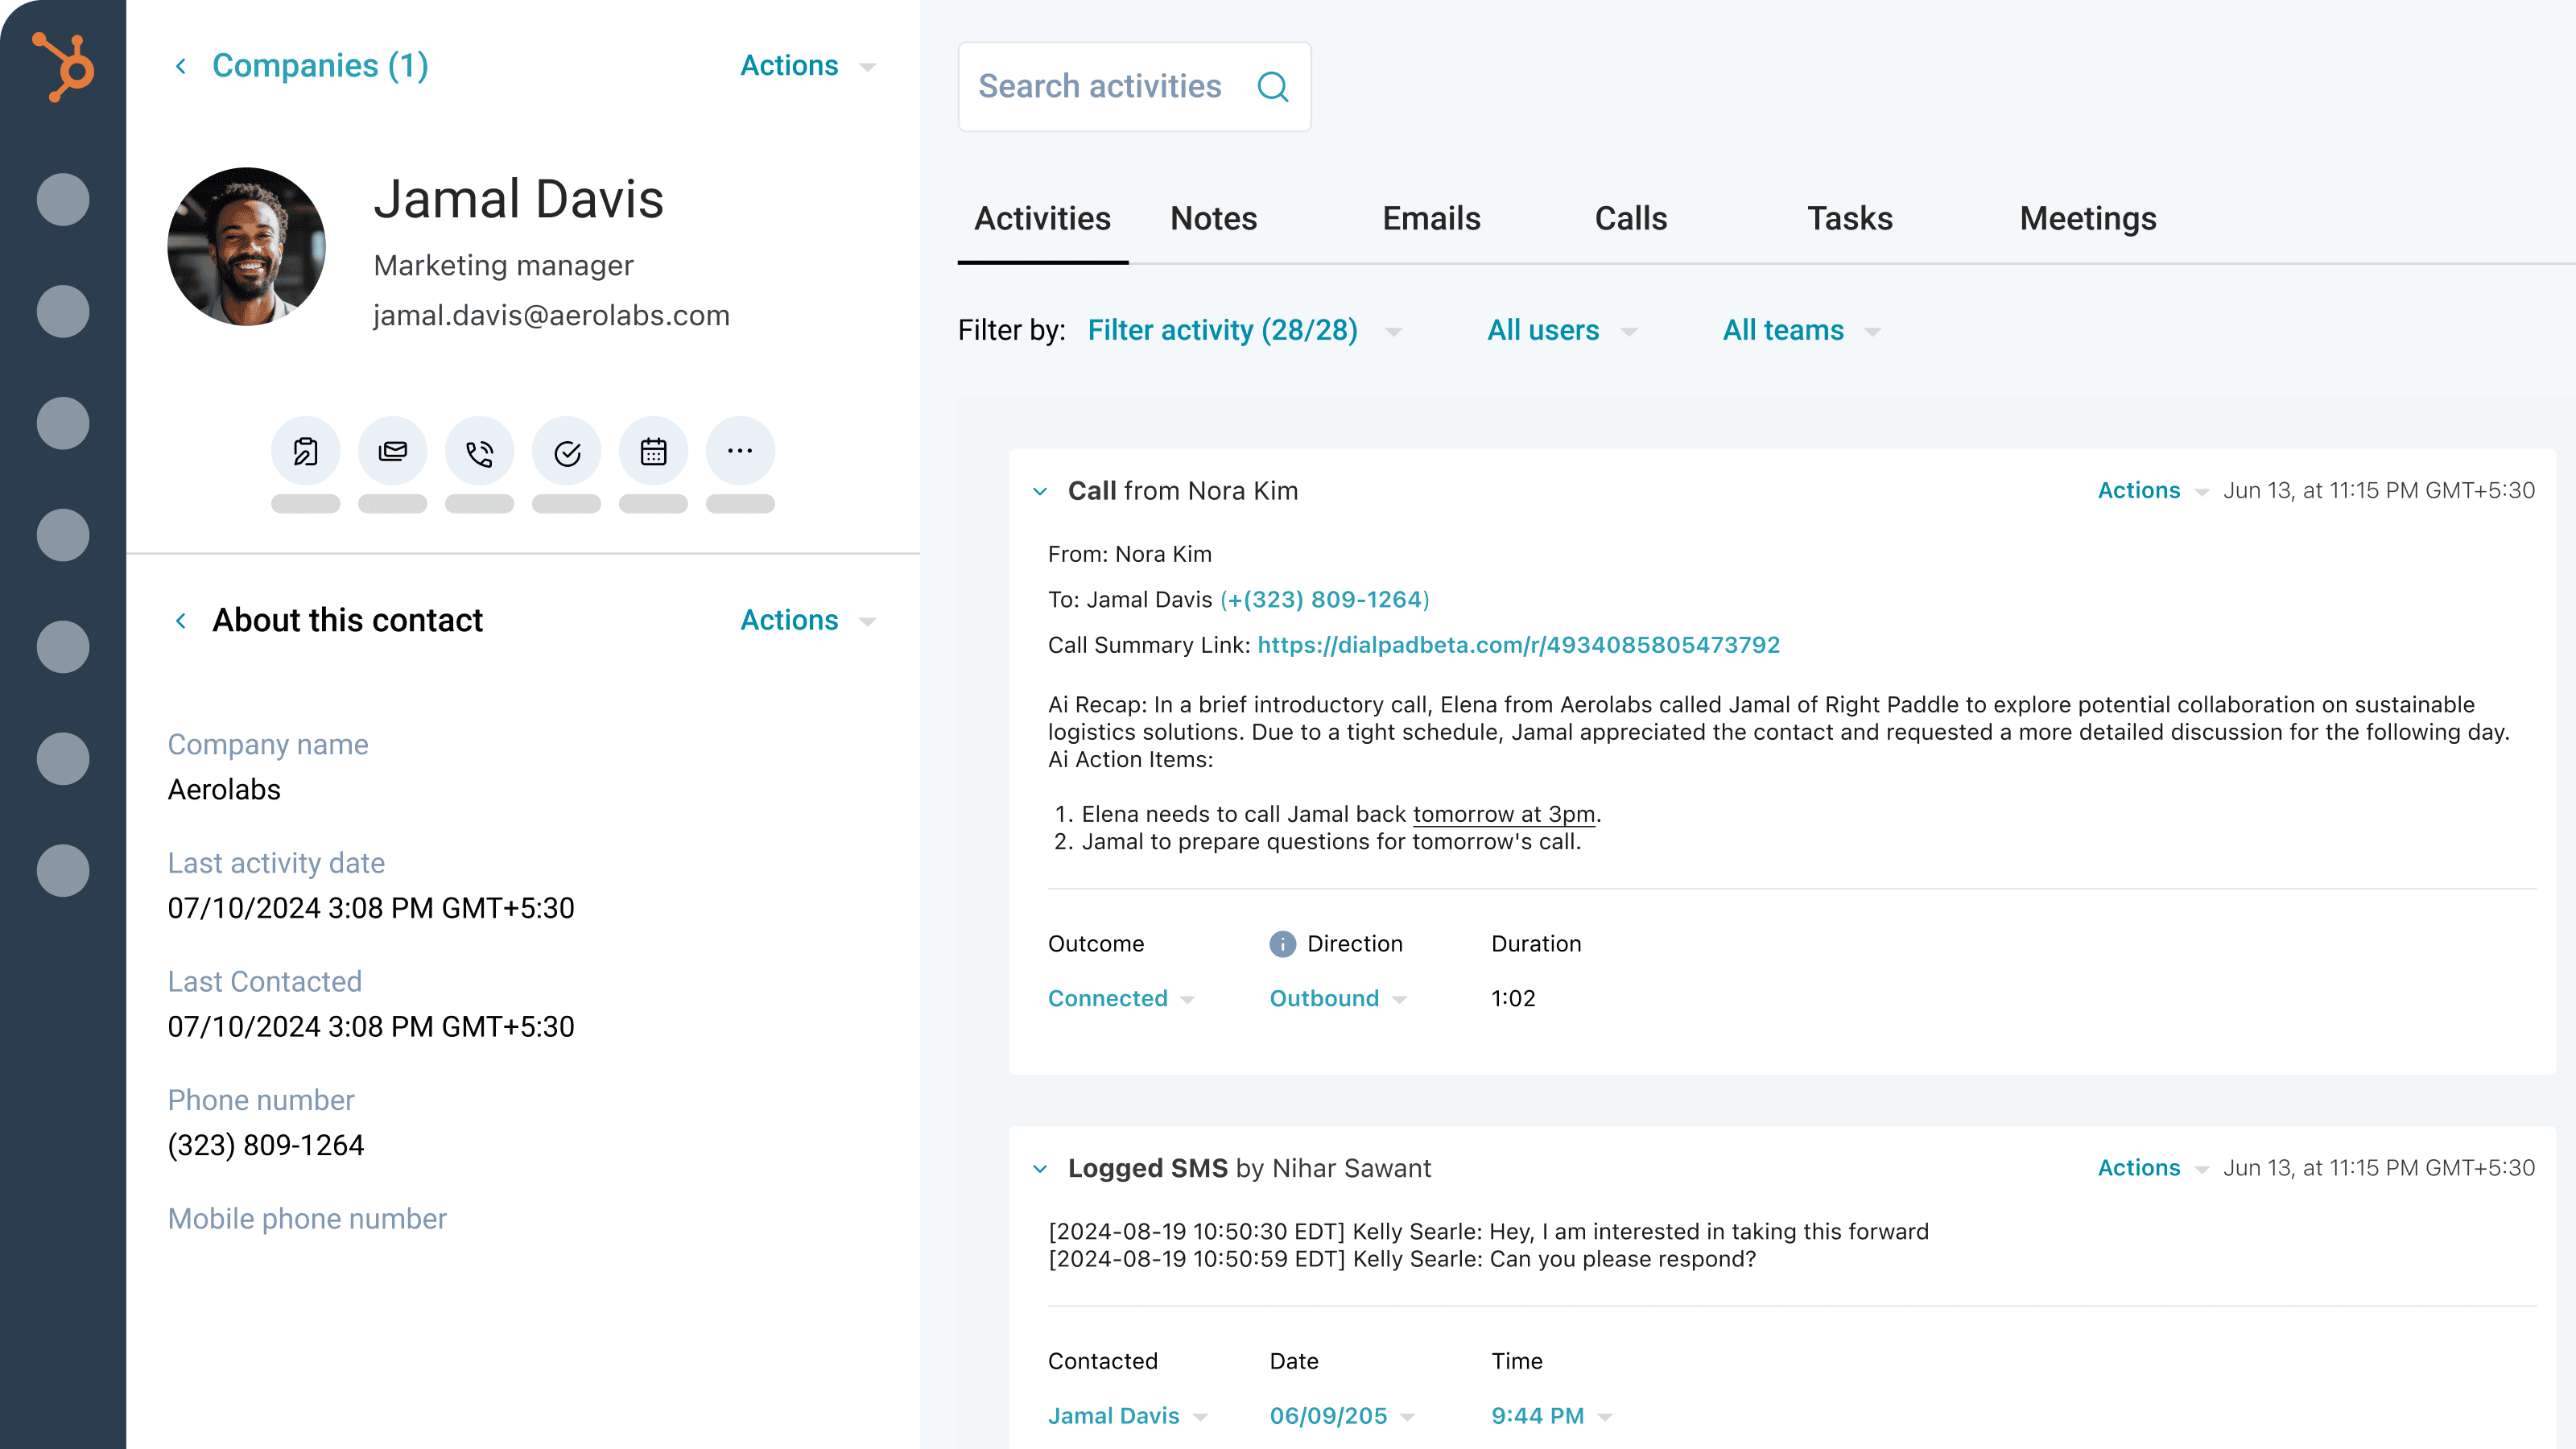Viewport: 2576px width, 1449px height.
Task: Click the phone number (+323) 809-1264 link
Action: pyautogui.click(x=1324, y=599)
